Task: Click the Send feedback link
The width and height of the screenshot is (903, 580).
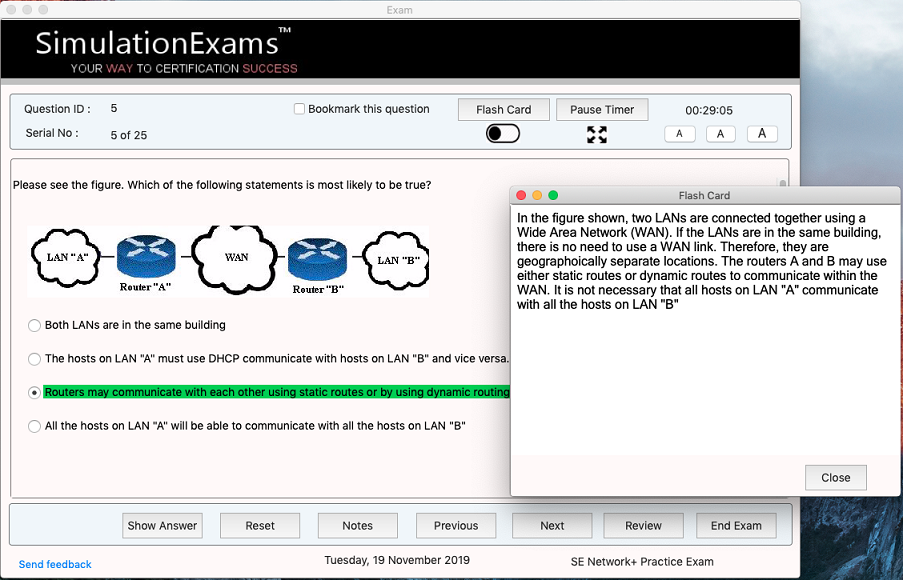Action: [x=54, y=564]
